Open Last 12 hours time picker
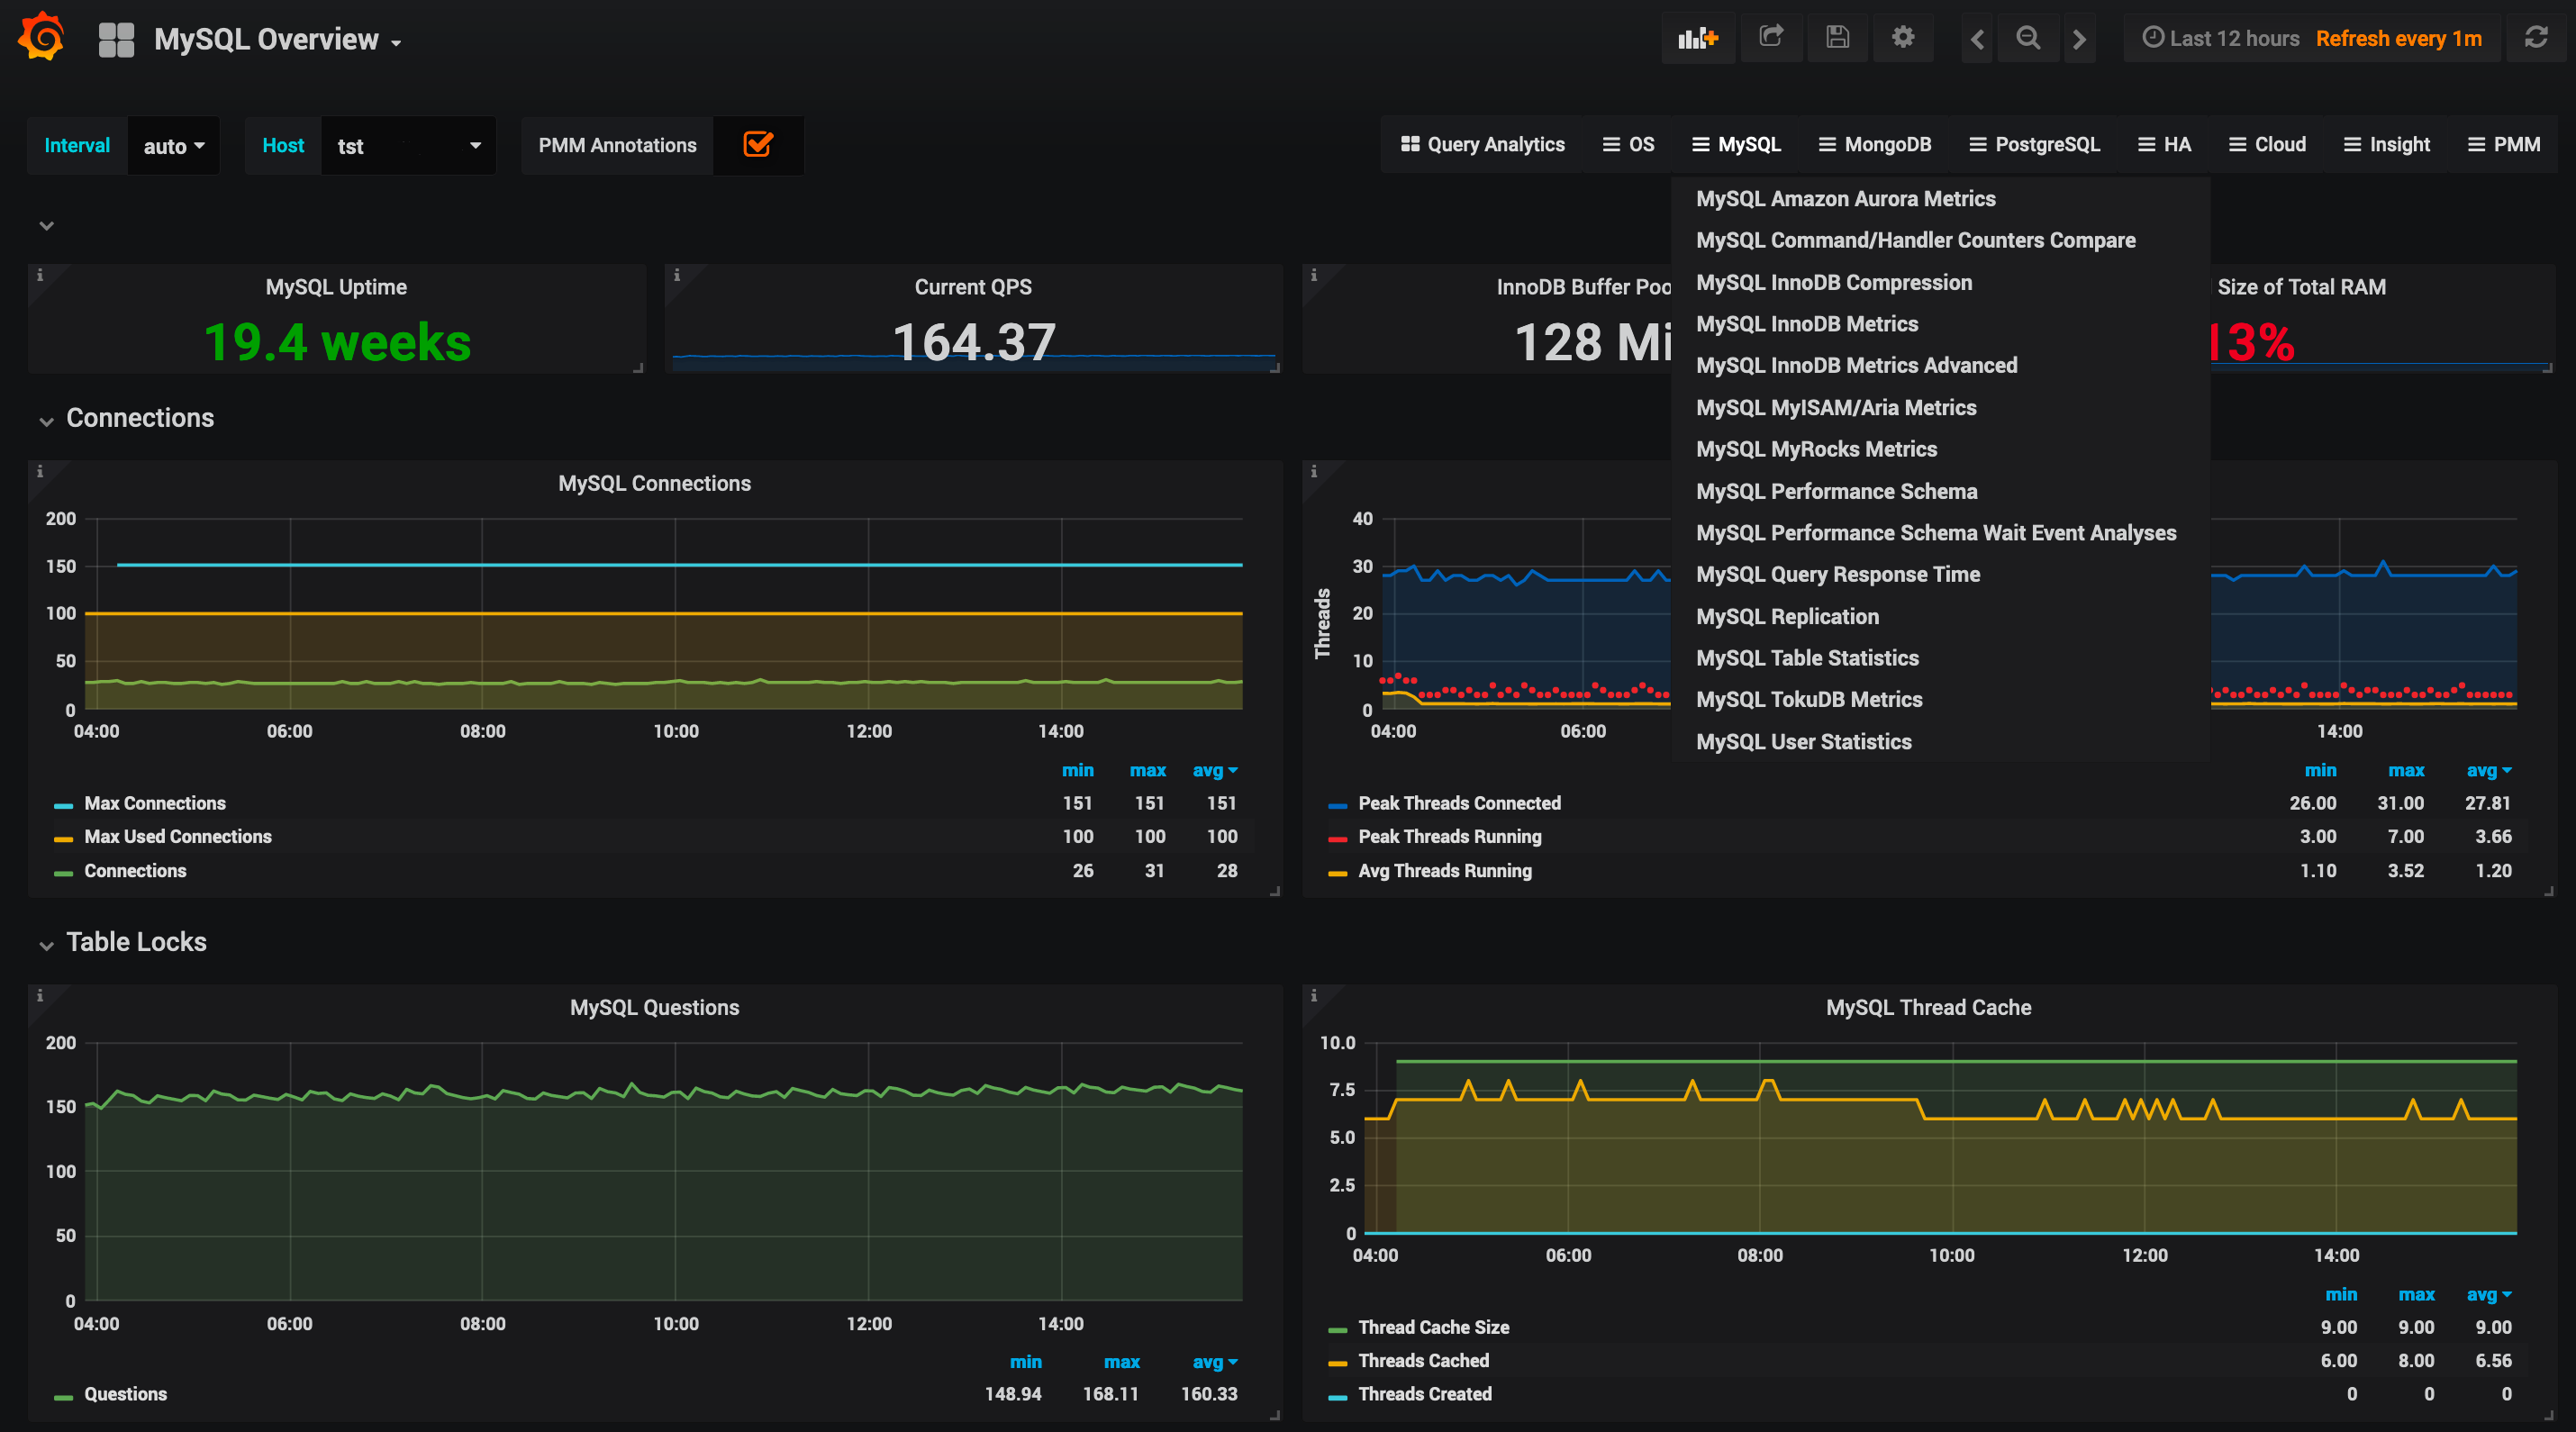2576x1432 pixels. (2220, 38)
